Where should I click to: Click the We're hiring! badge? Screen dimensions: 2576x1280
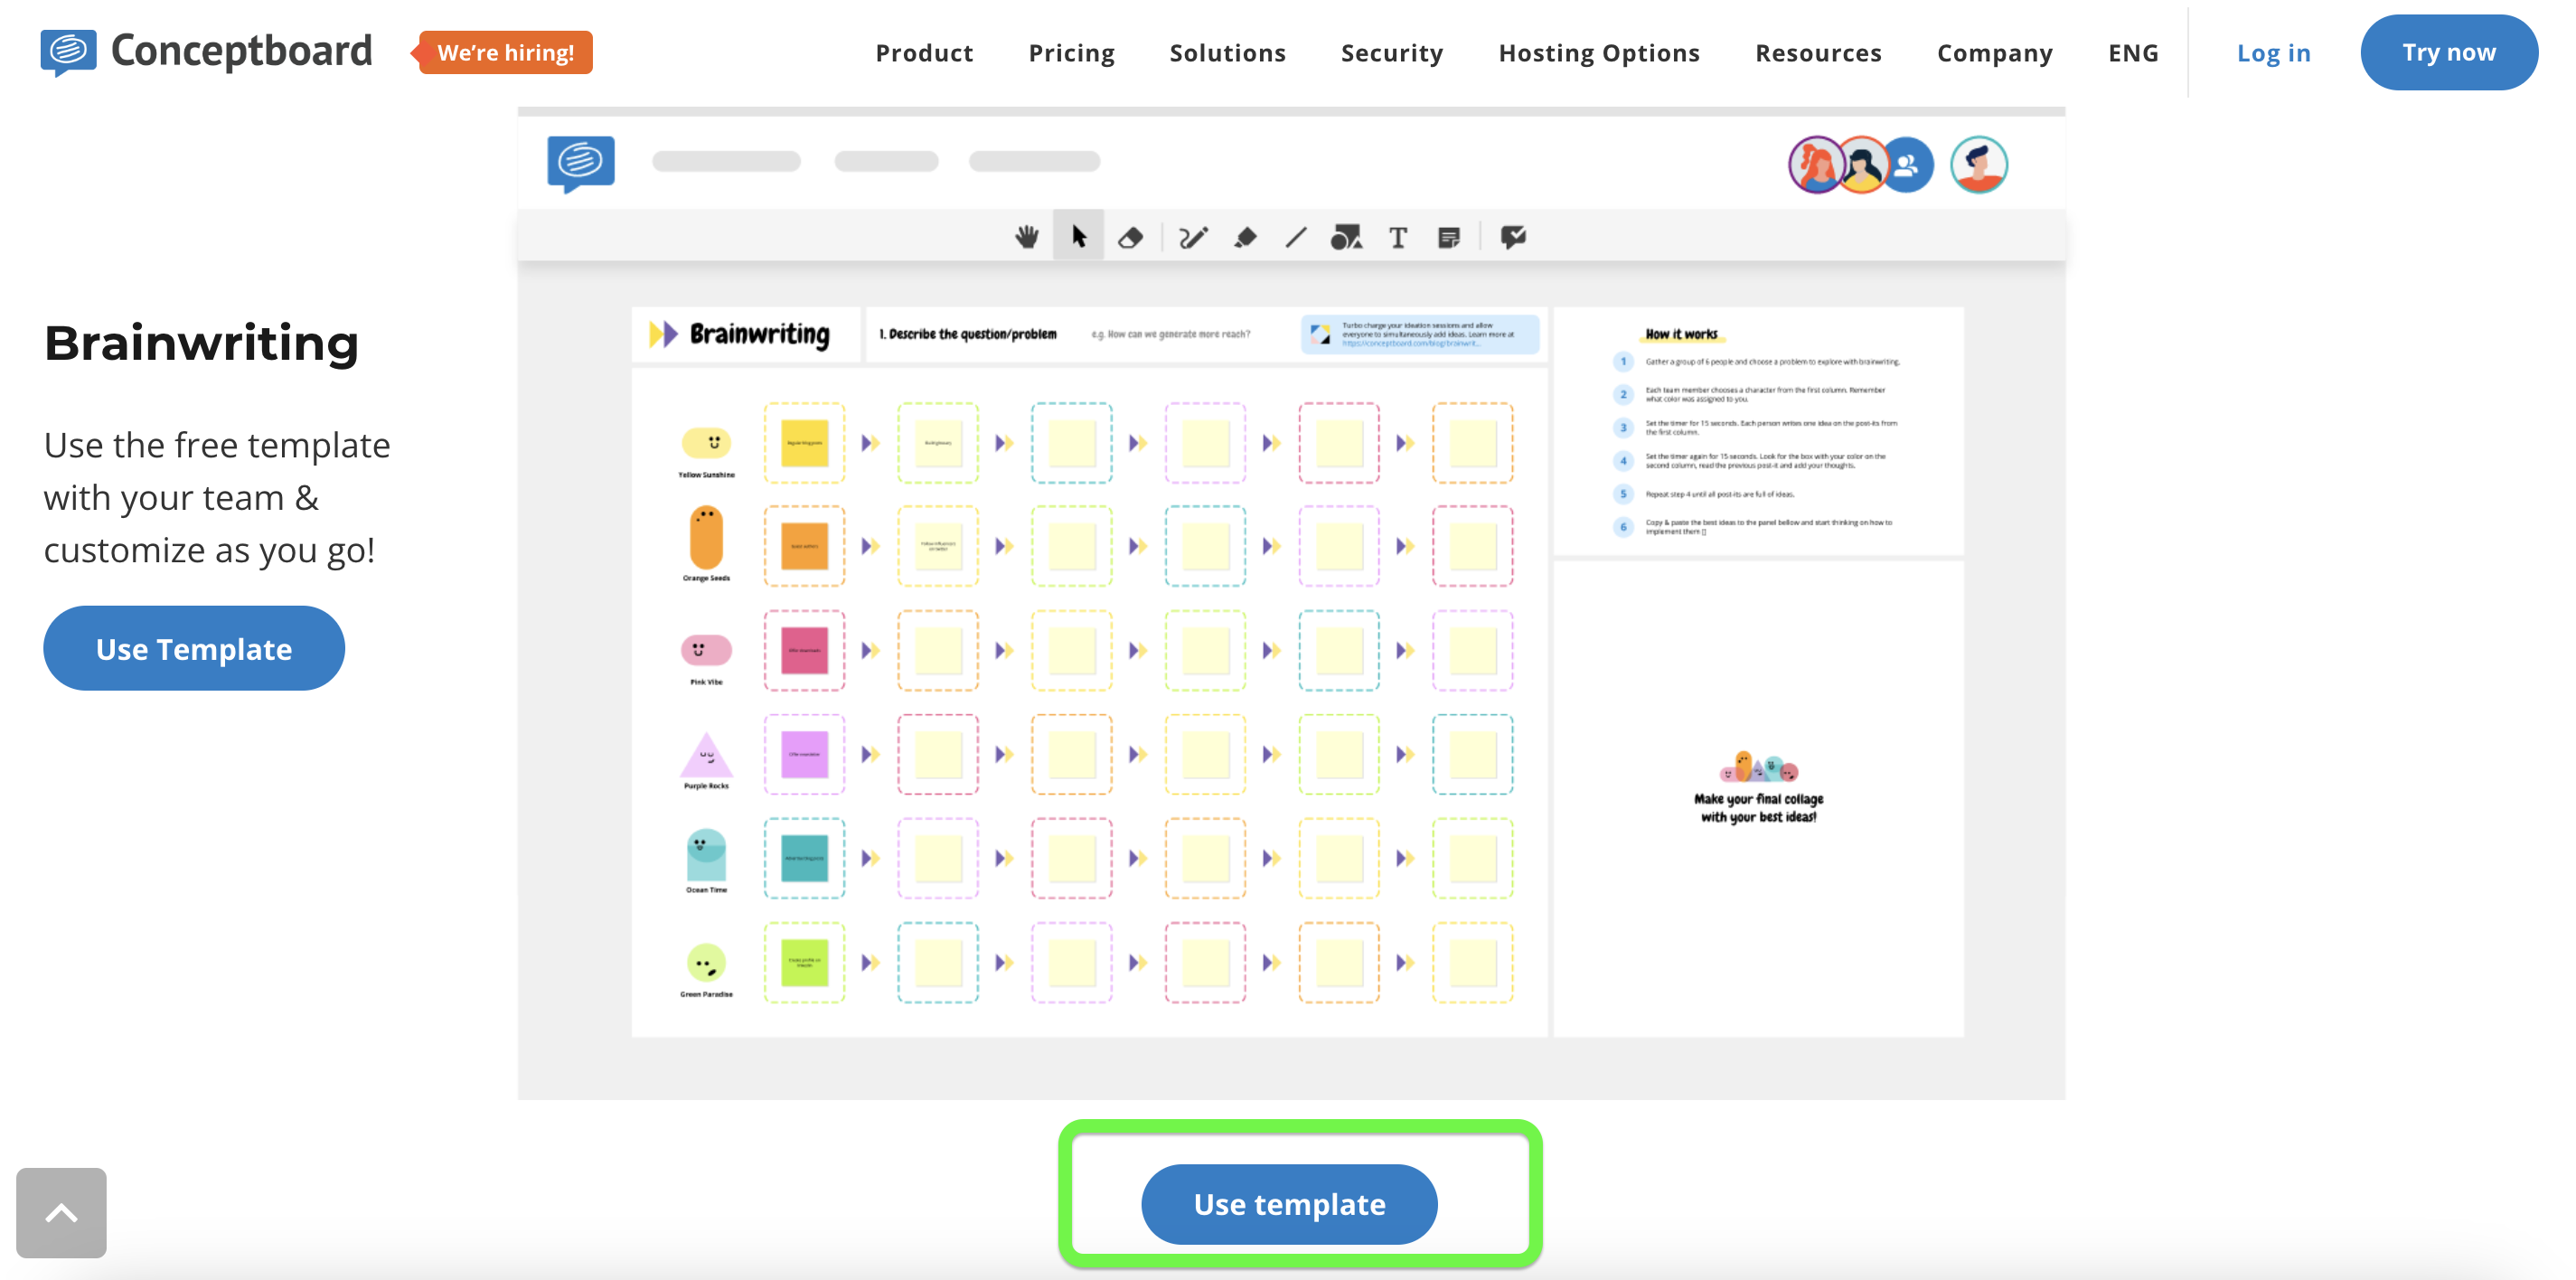503,52
